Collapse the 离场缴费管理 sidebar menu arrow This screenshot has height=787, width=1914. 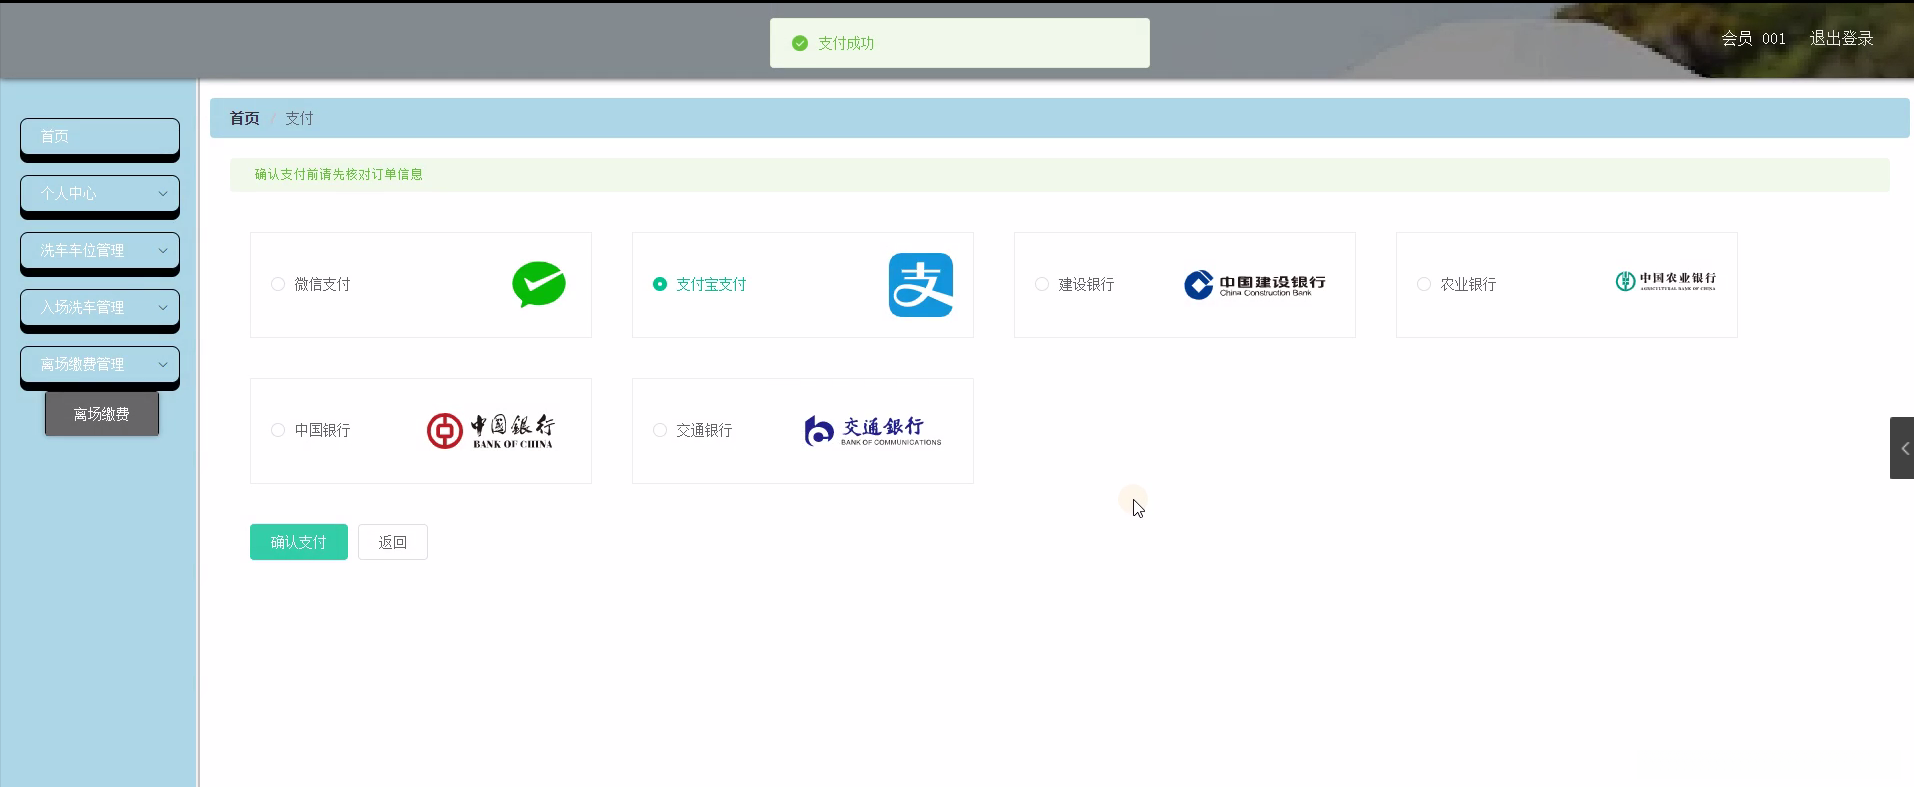pyautogui.click(x=163, y=364)
